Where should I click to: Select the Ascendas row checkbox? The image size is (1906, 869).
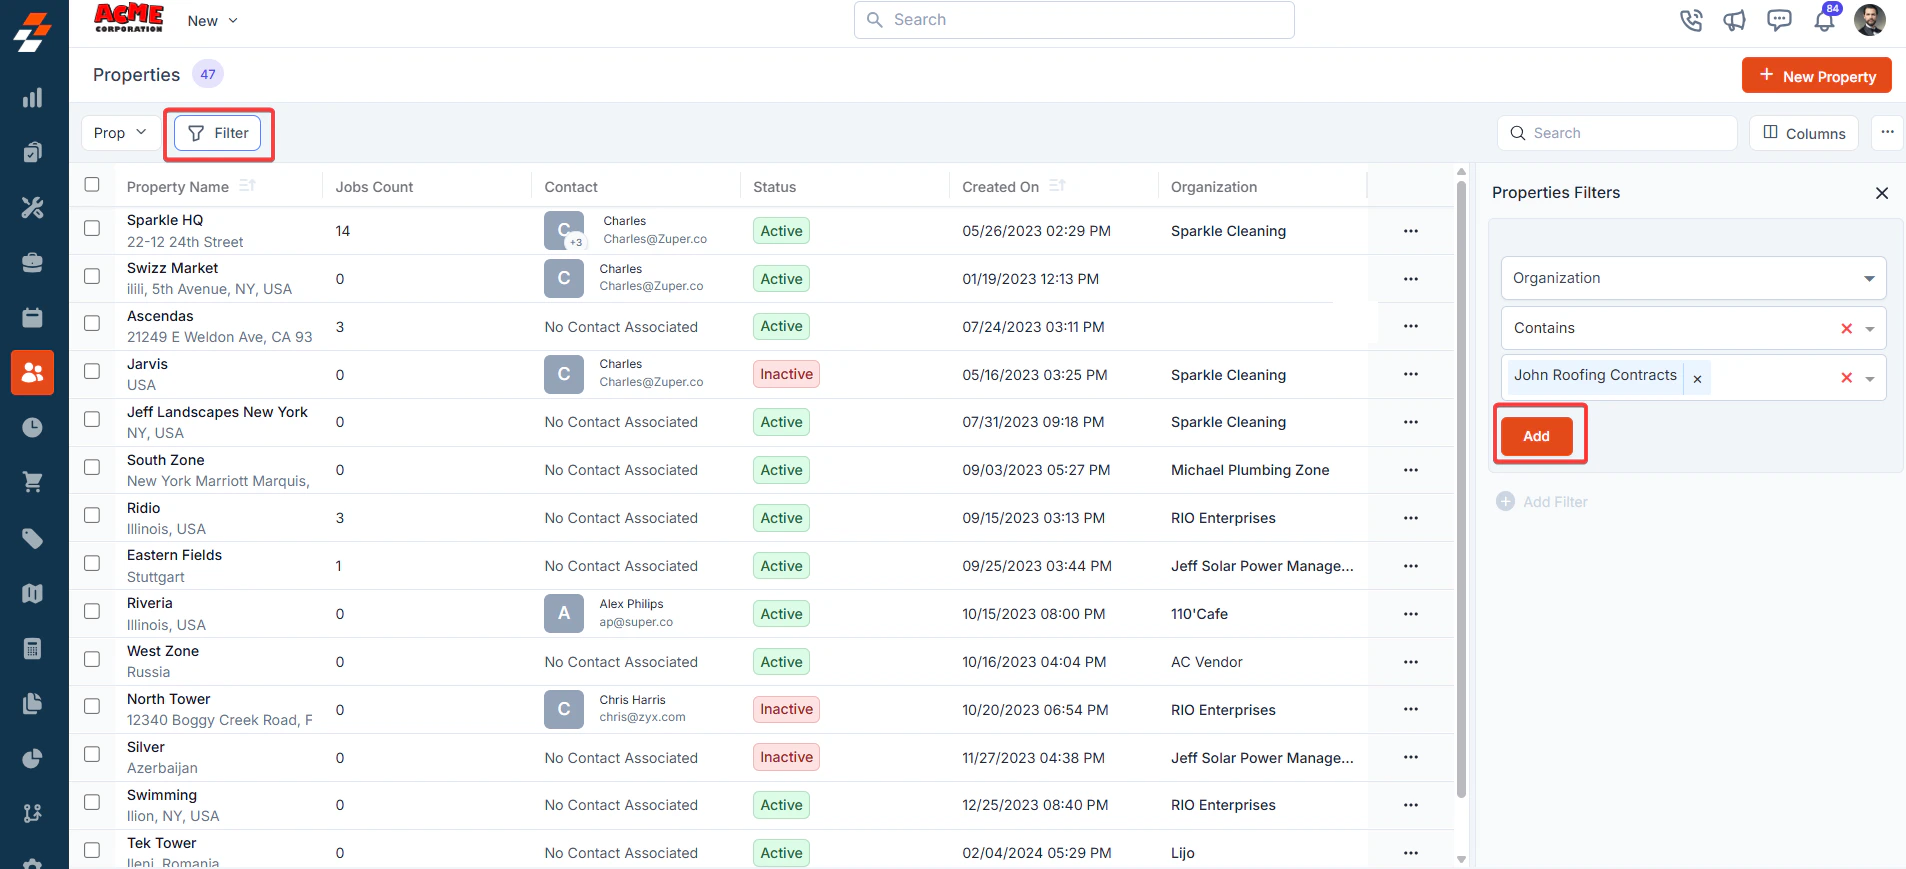tap(92, 323)
